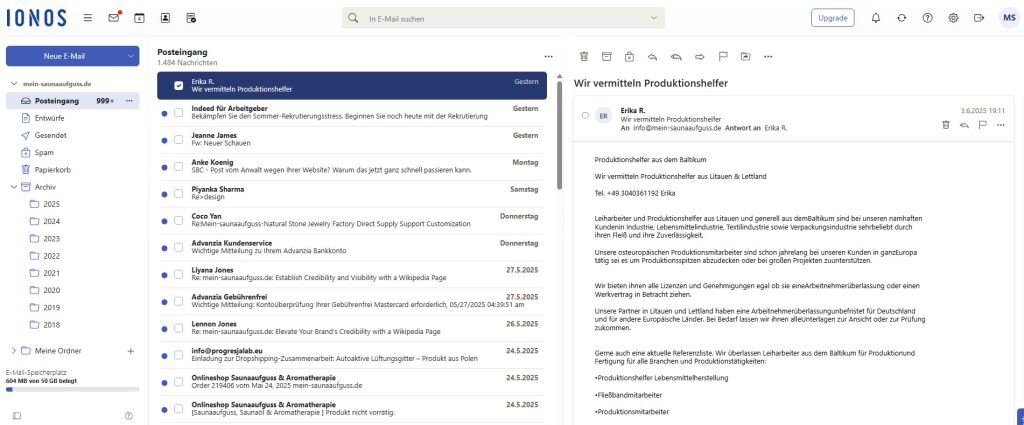Click the refresh icon in header
This screenshot has height=425, width=1024.
902,18
